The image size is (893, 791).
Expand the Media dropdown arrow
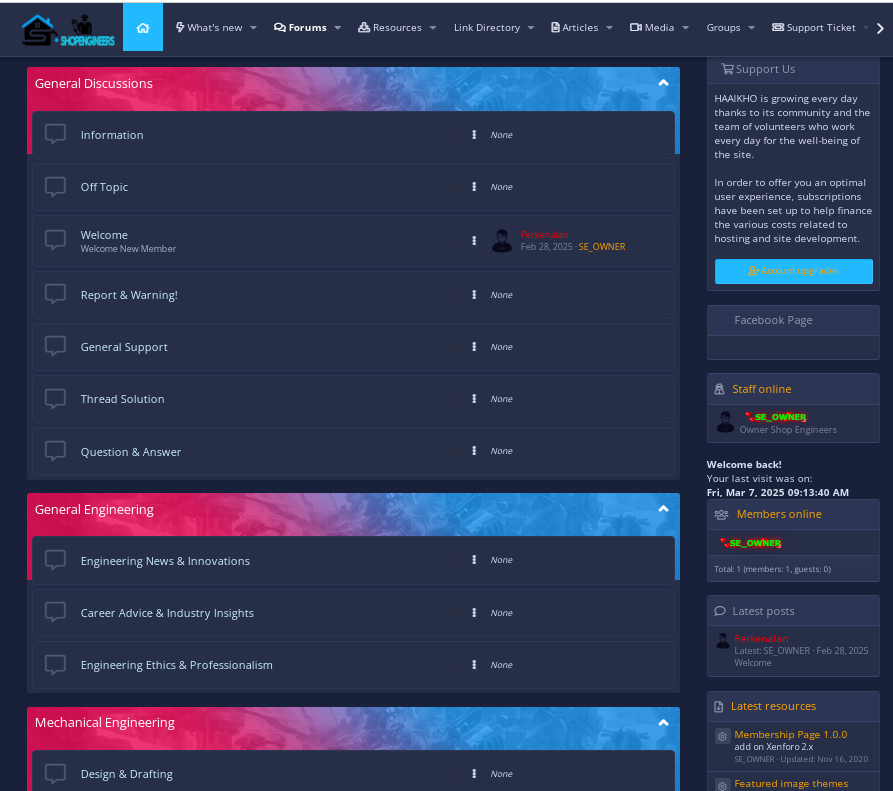pos(686,28)
